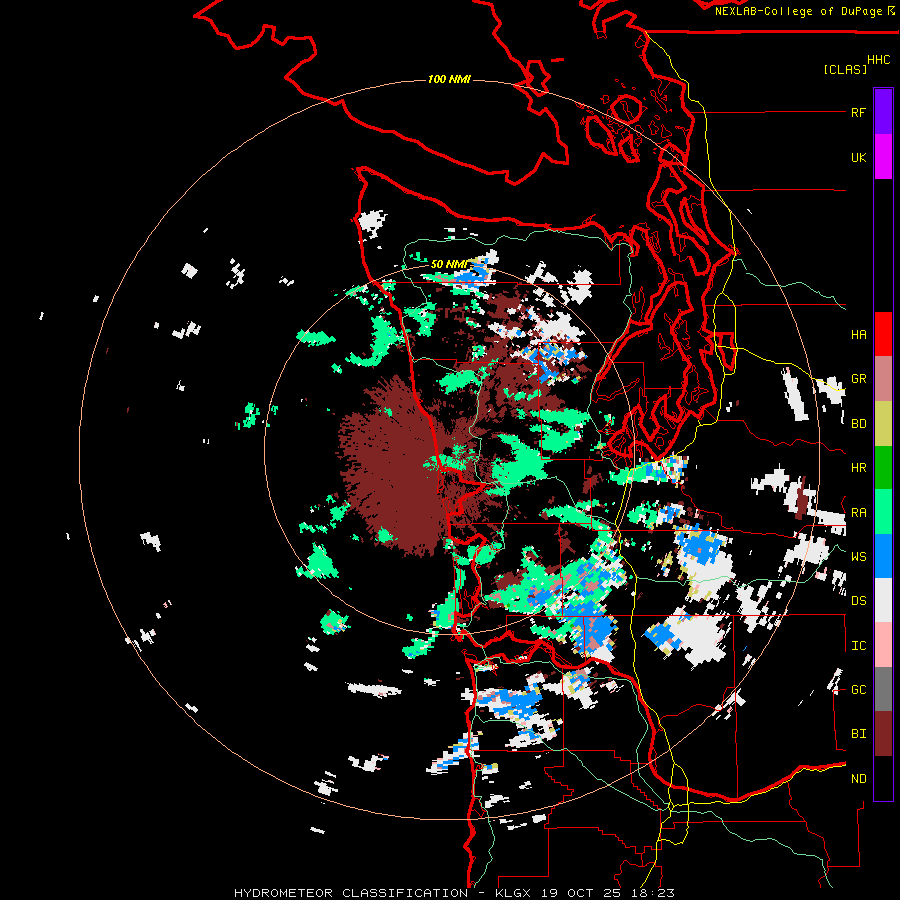Click the dark green HR swatch
Screen dimensions: 900x900
(883, 467)
